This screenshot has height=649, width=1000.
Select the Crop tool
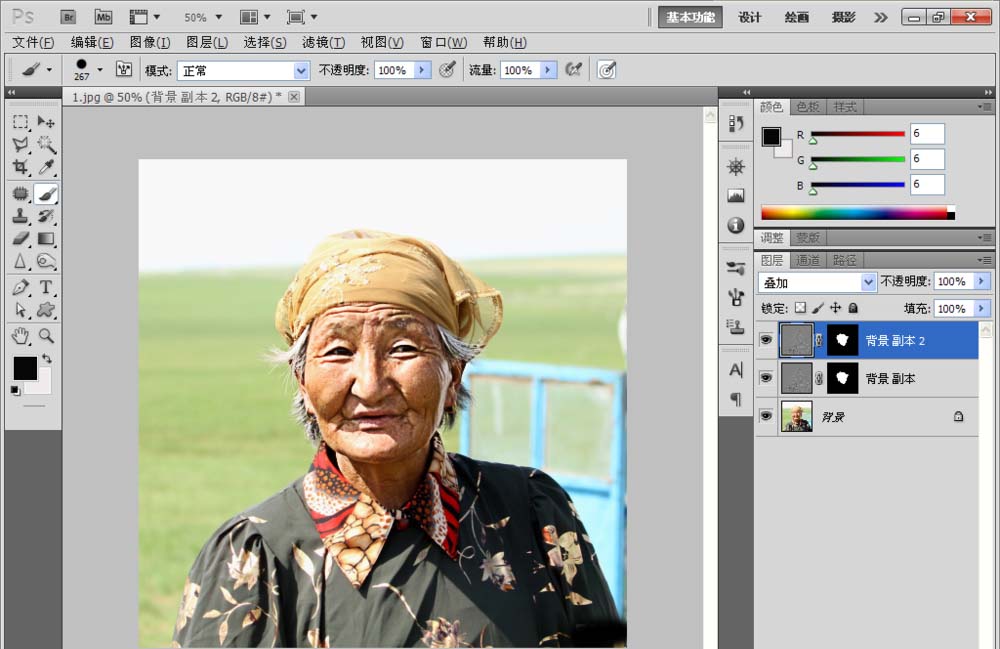[x=20, y=168]
